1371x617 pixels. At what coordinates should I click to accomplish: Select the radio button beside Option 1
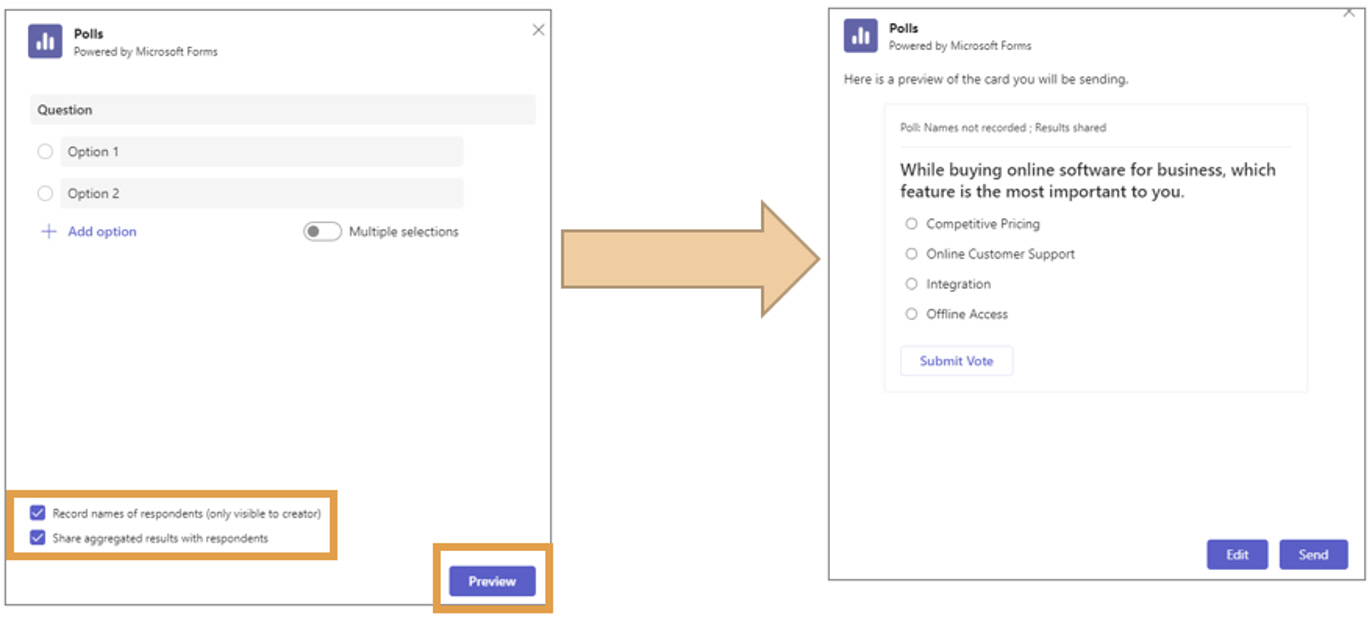pyautogui.click(x=45, y=152)
